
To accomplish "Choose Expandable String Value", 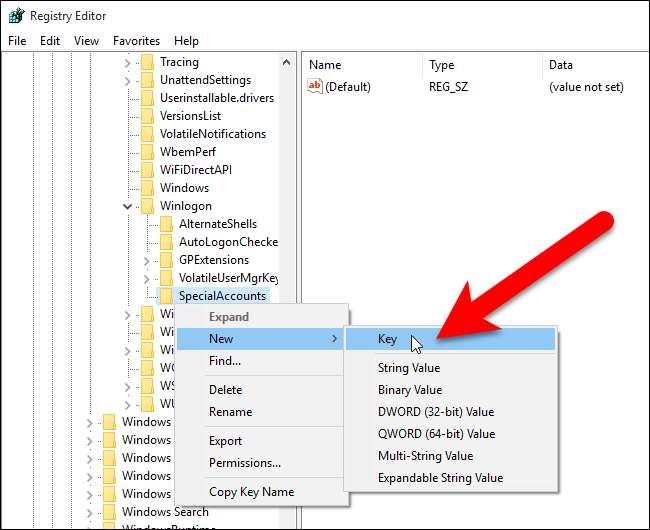I will [450, 478].
